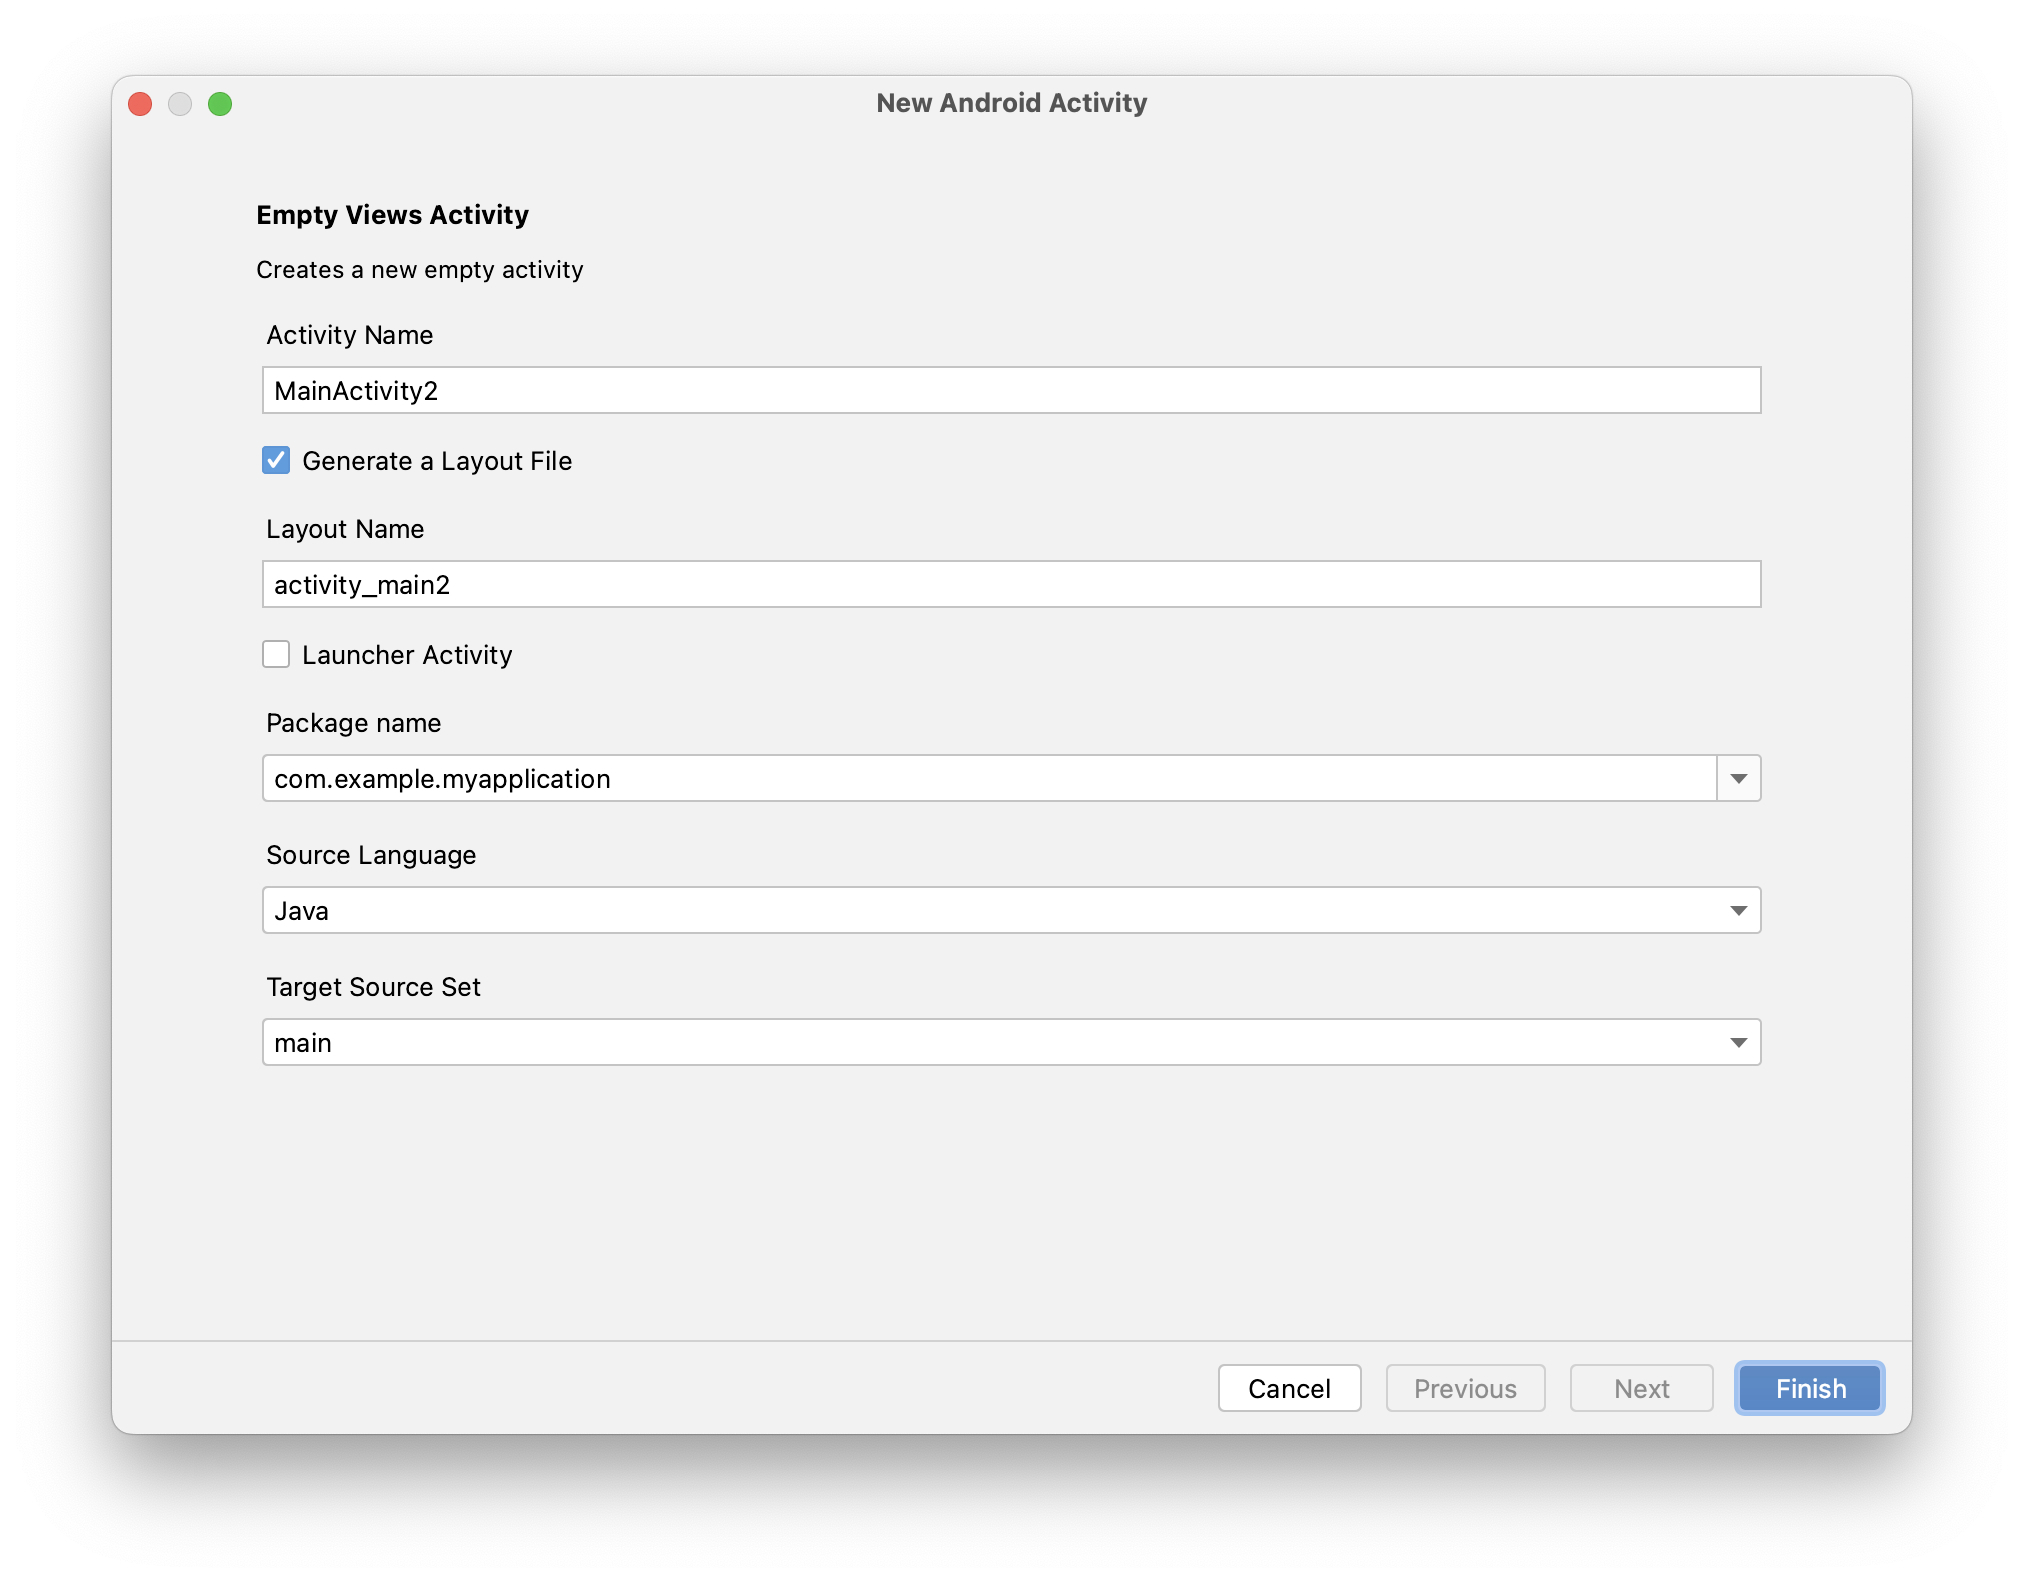
Task: Click the 'Launcher Activity' label text
Action: (407, 655)
